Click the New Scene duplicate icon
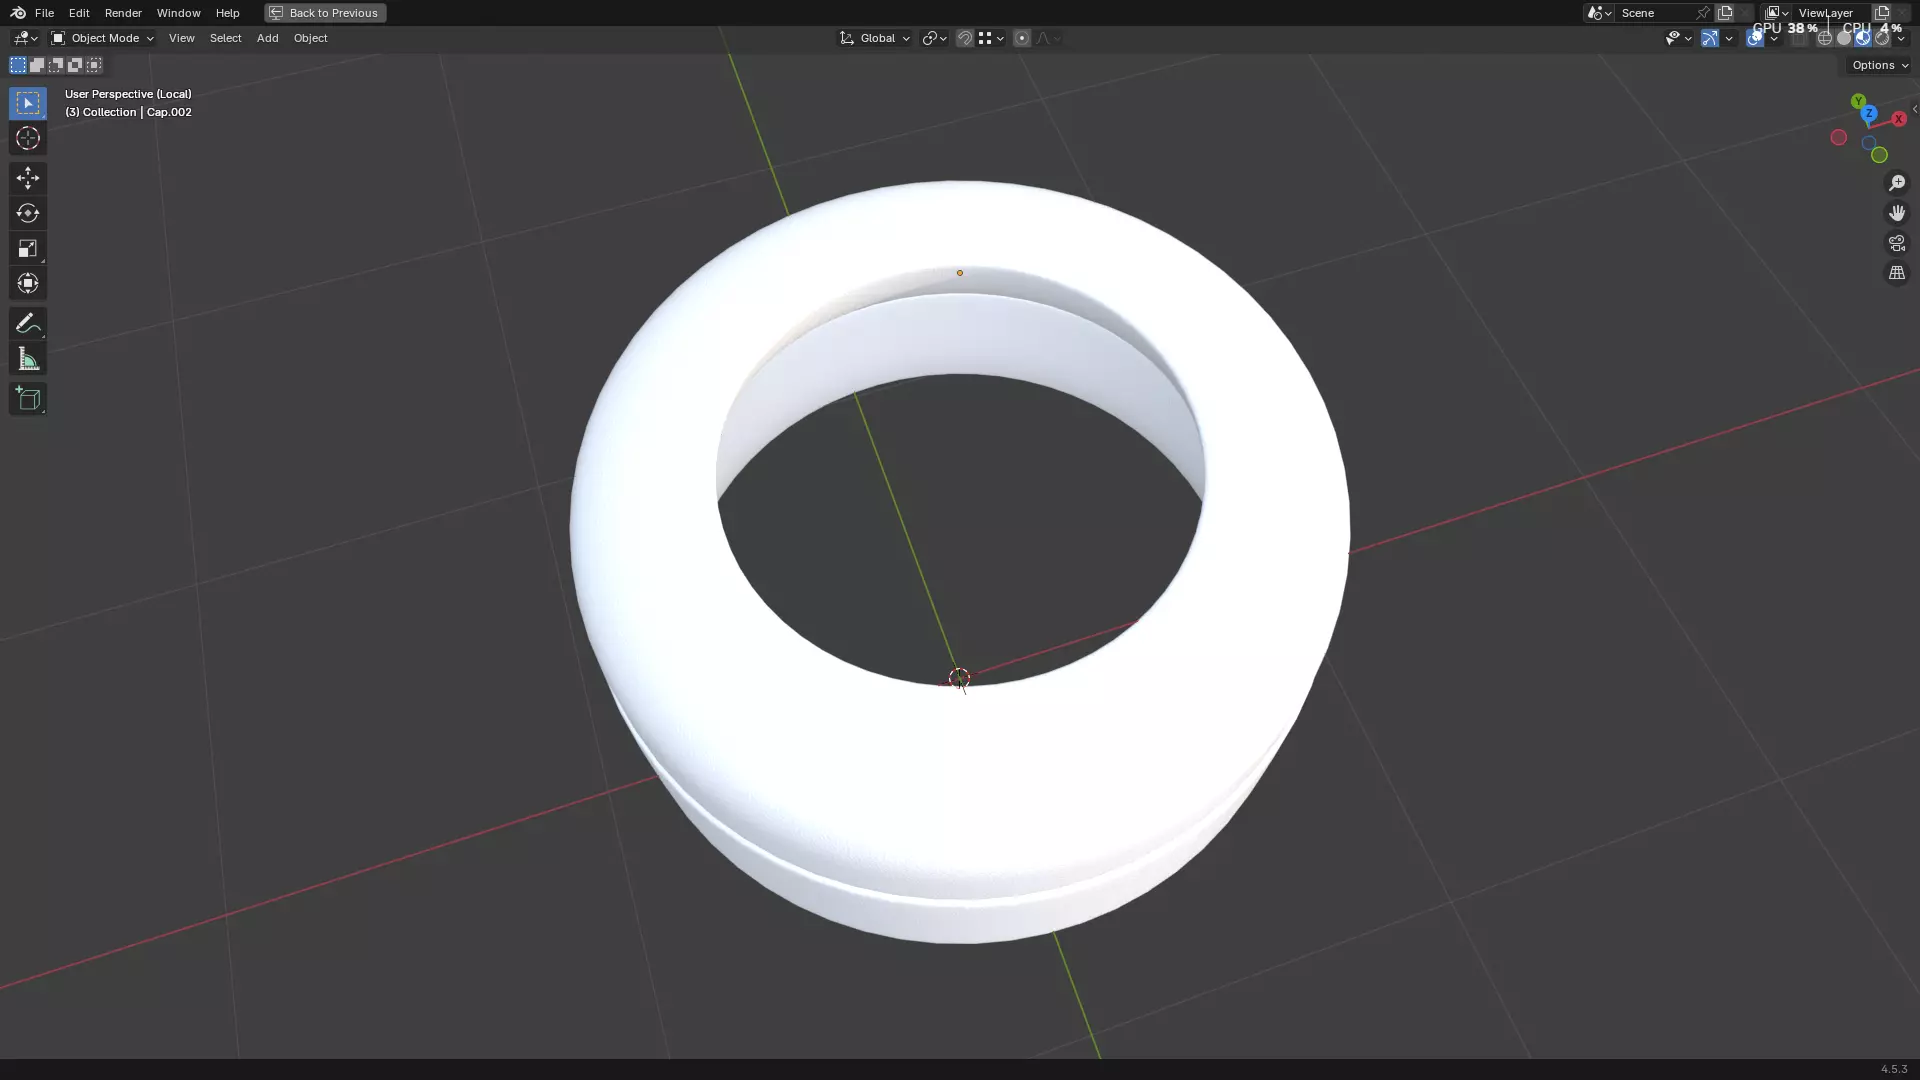Image resolution: width=1920 pixels, height=1080 pixels. point(1725,13)
